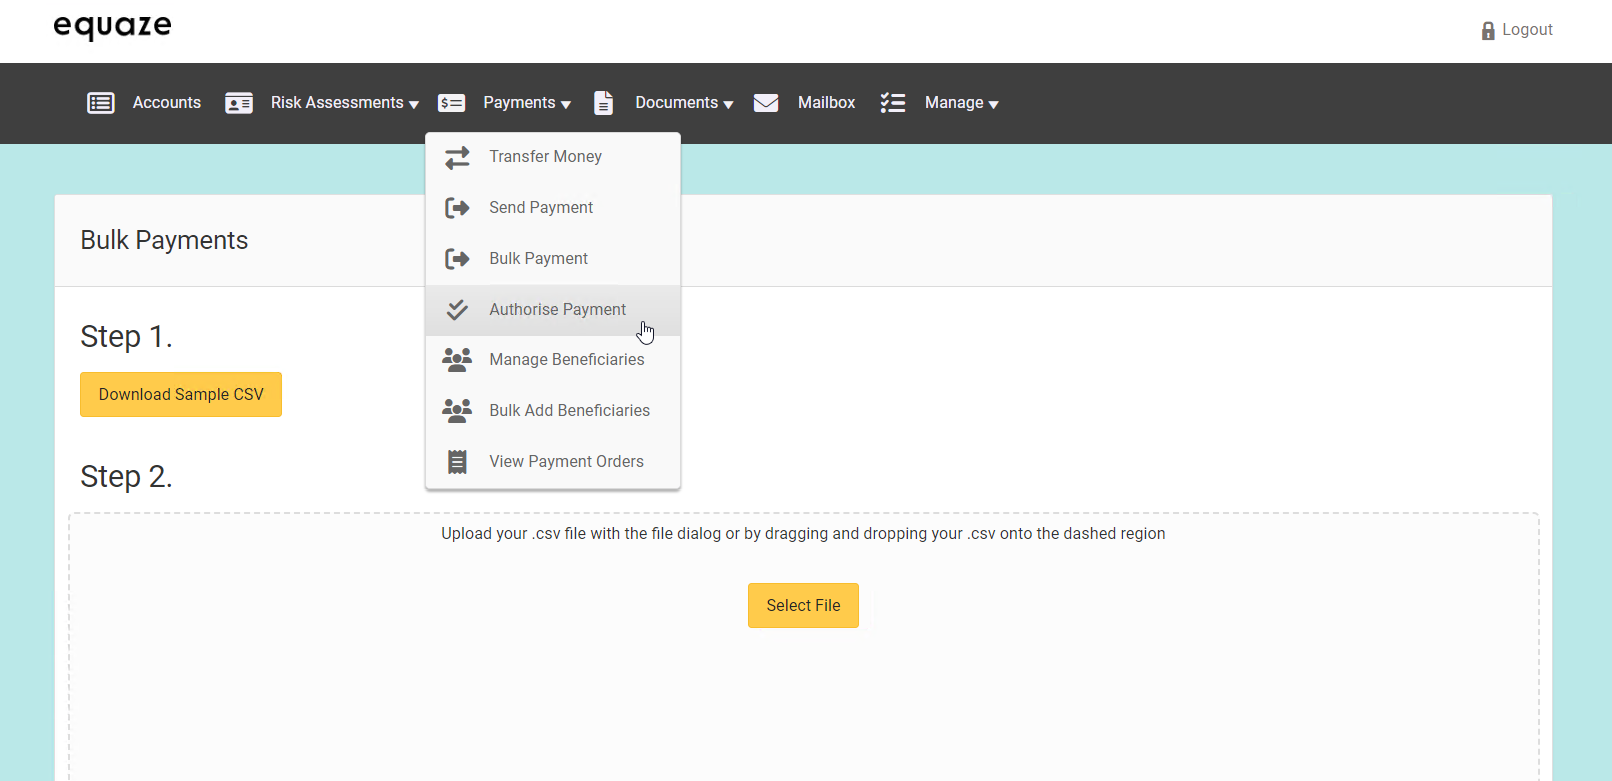Image resolution: width=1612 pixels, height=781 pixels.
Task: Expand the Risk Assessments dropdown
Action: (x=344, y=103)
